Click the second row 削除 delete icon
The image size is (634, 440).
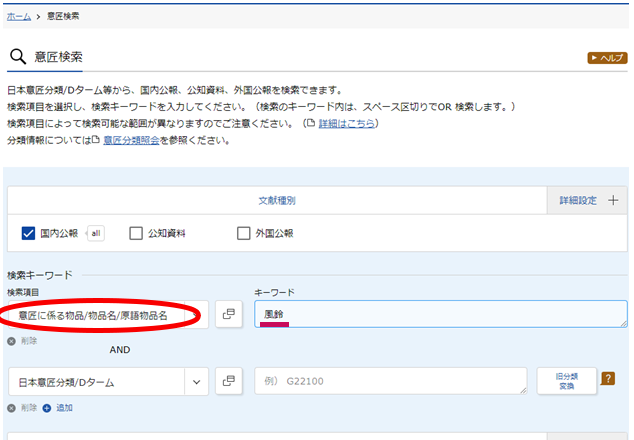[11, 408]
